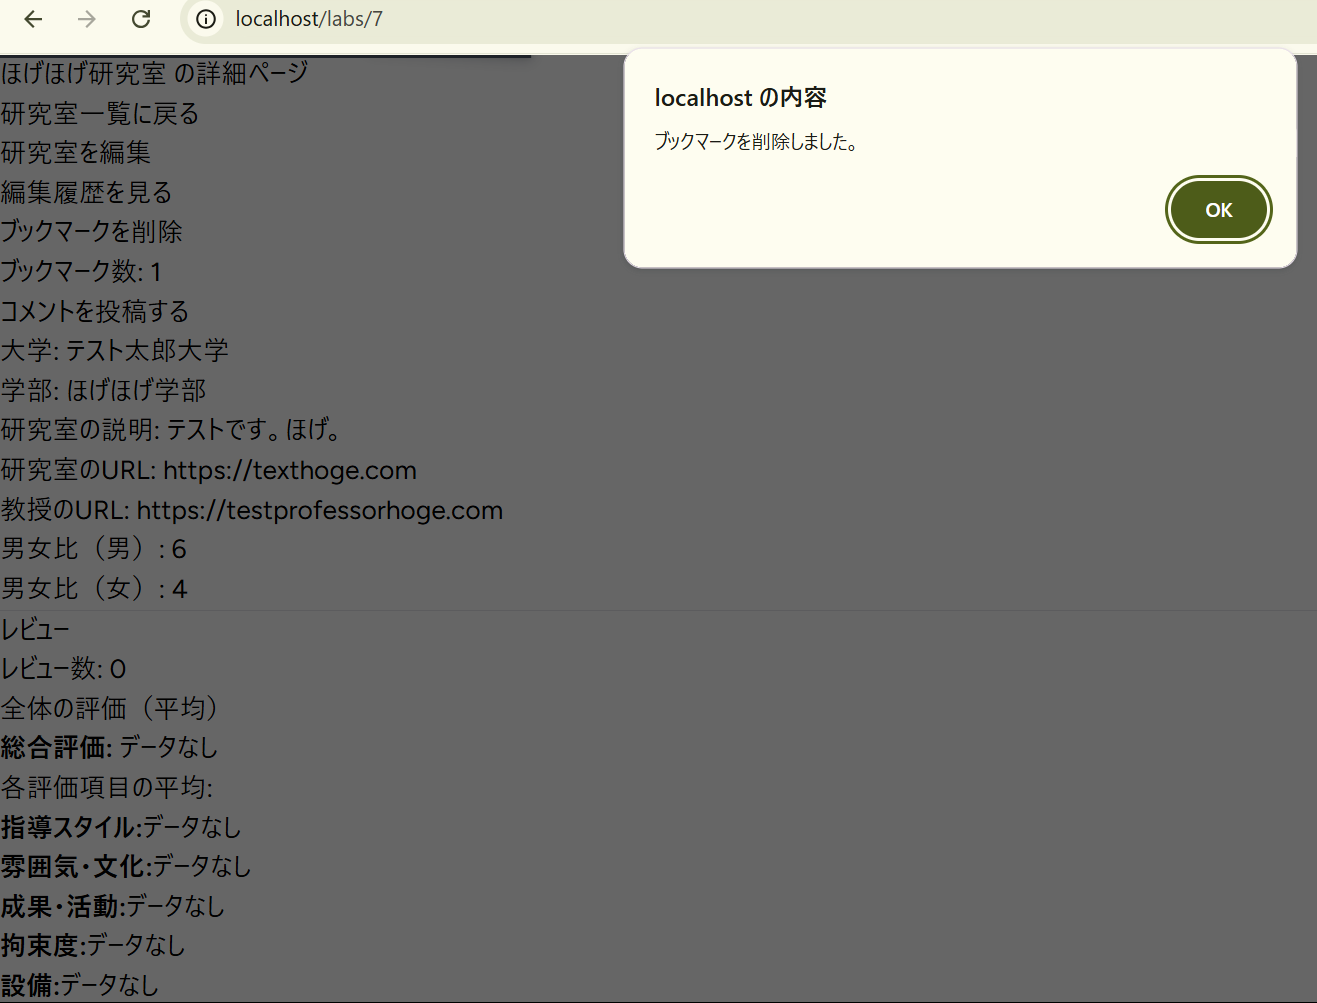Viewport: 1317px width, 1003px height.
Task: Click the 男女比（女）: 4 line
Action: coord(94,589)
